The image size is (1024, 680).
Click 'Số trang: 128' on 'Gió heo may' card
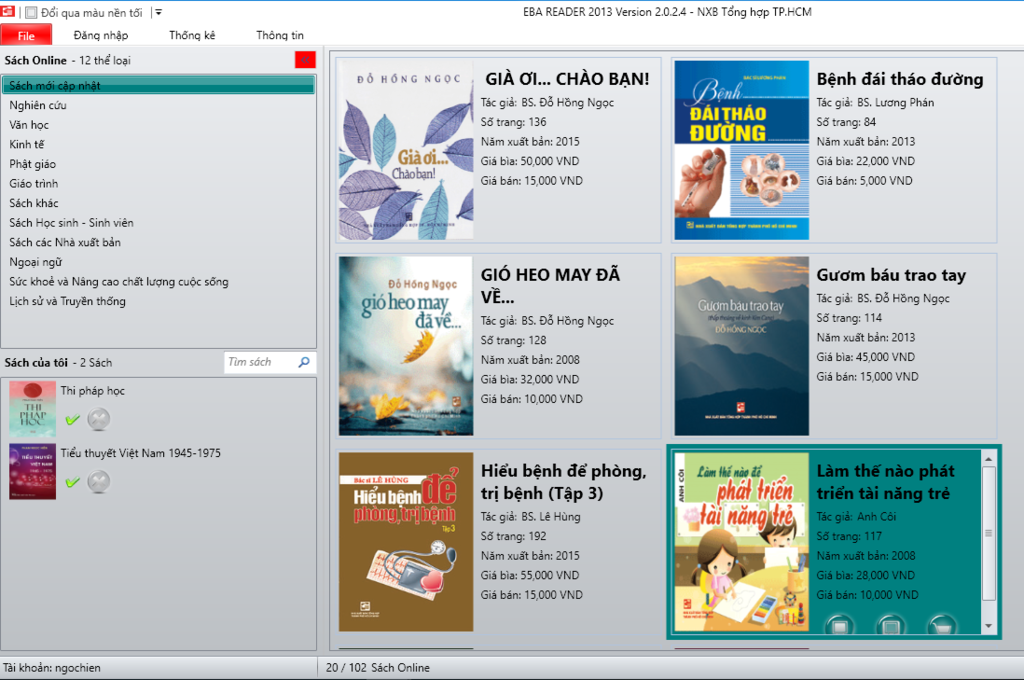tap(513, 340)
